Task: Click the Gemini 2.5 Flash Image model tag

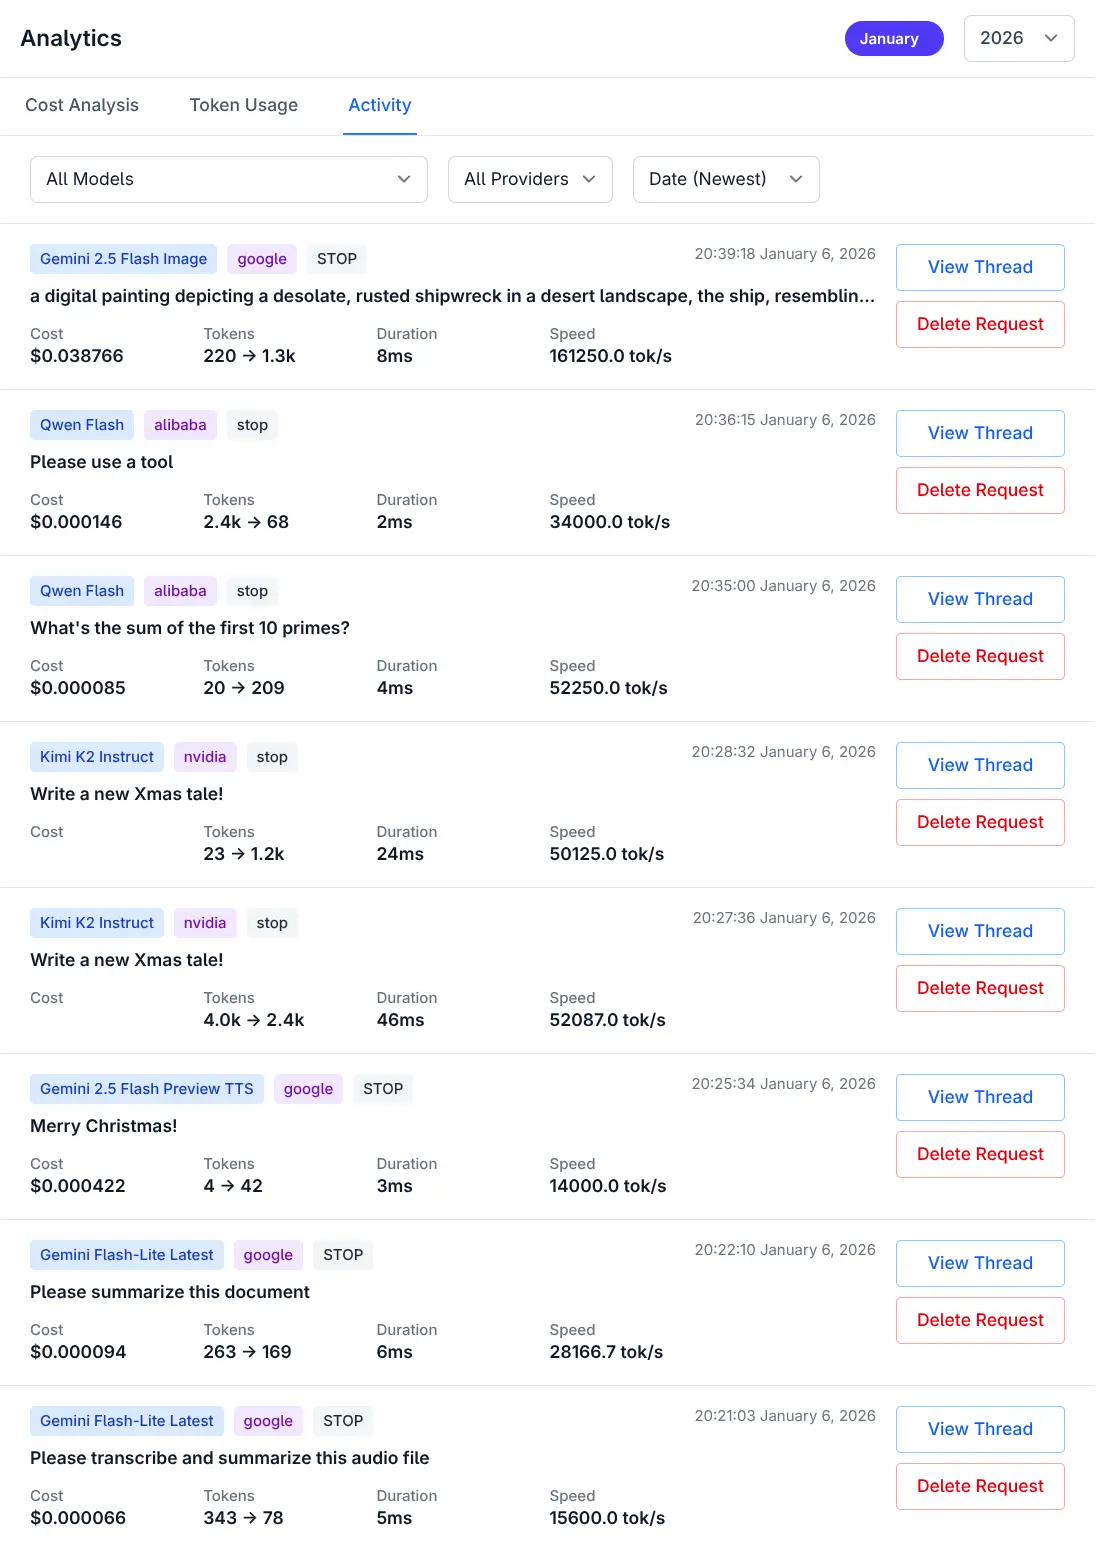Action: click(123, 259)
